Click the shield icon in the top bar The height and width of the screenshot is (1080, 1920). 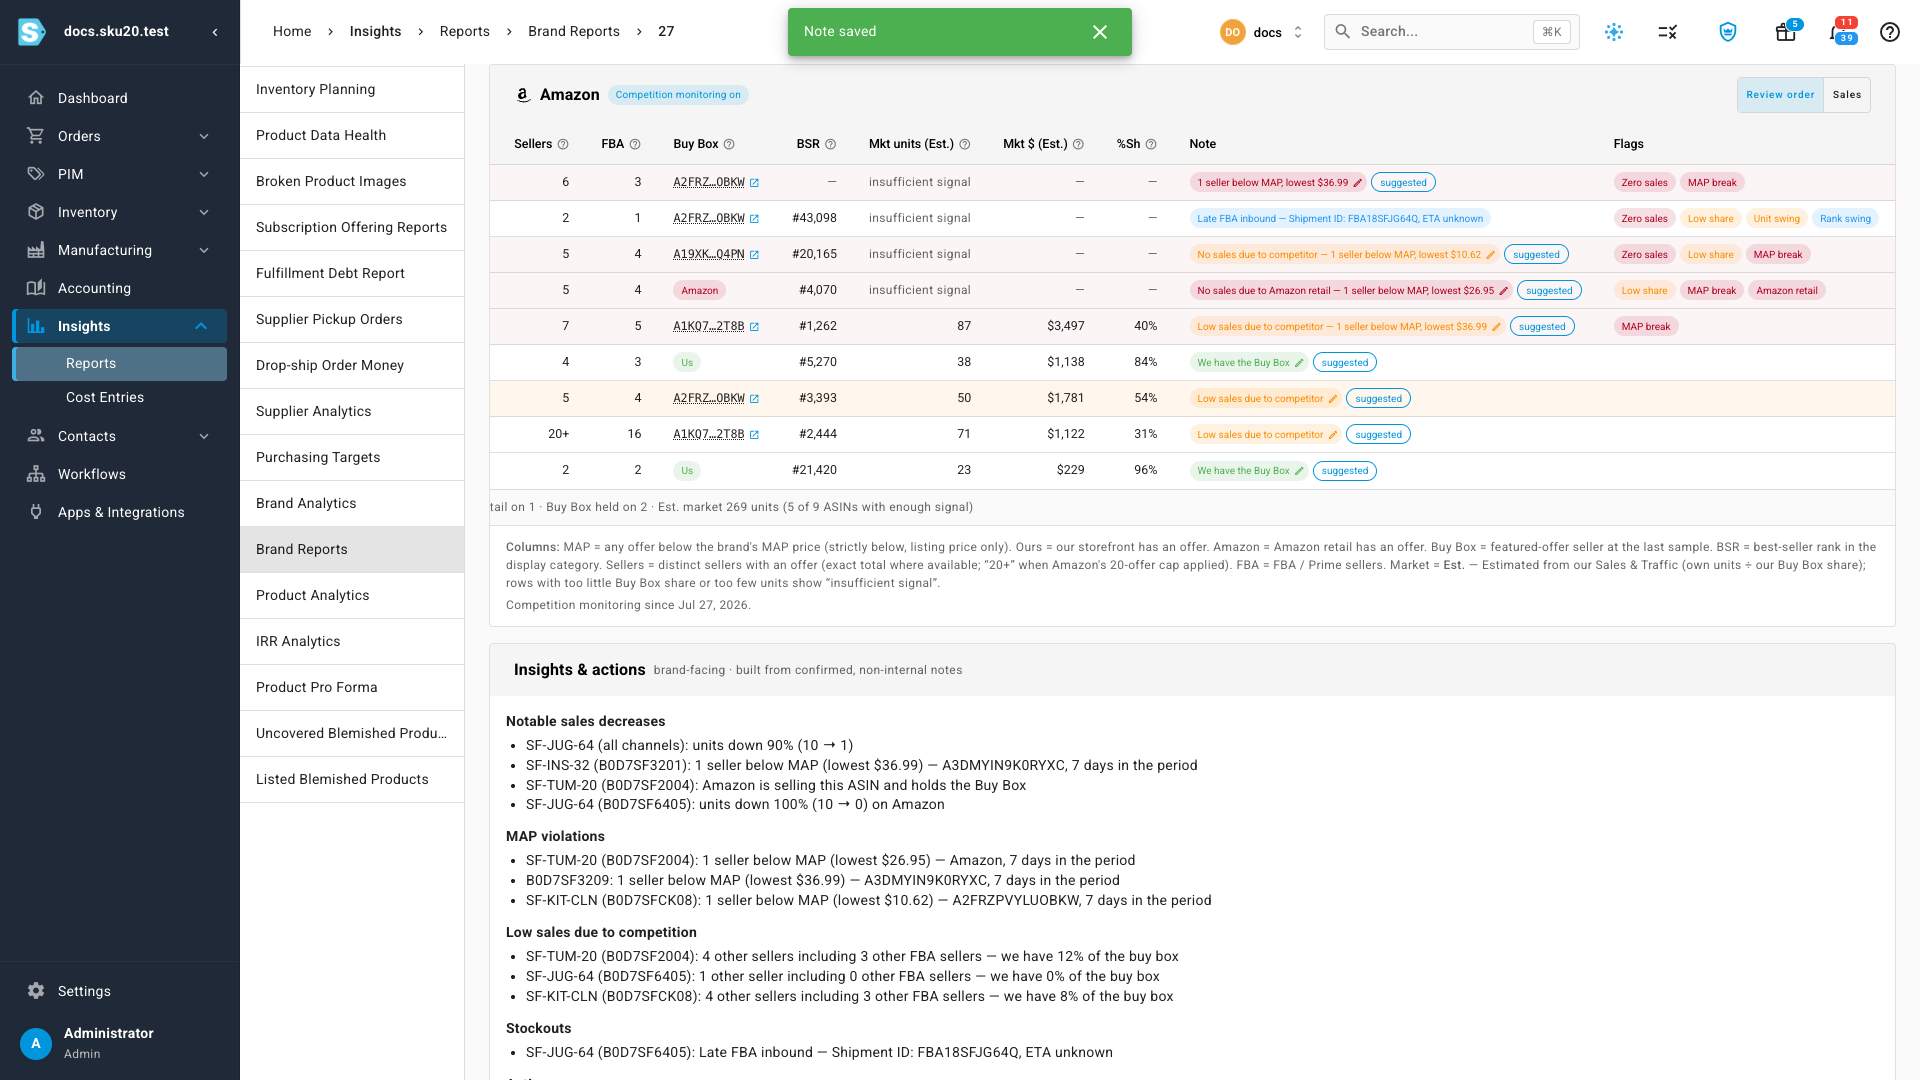tap(1728, 32)
